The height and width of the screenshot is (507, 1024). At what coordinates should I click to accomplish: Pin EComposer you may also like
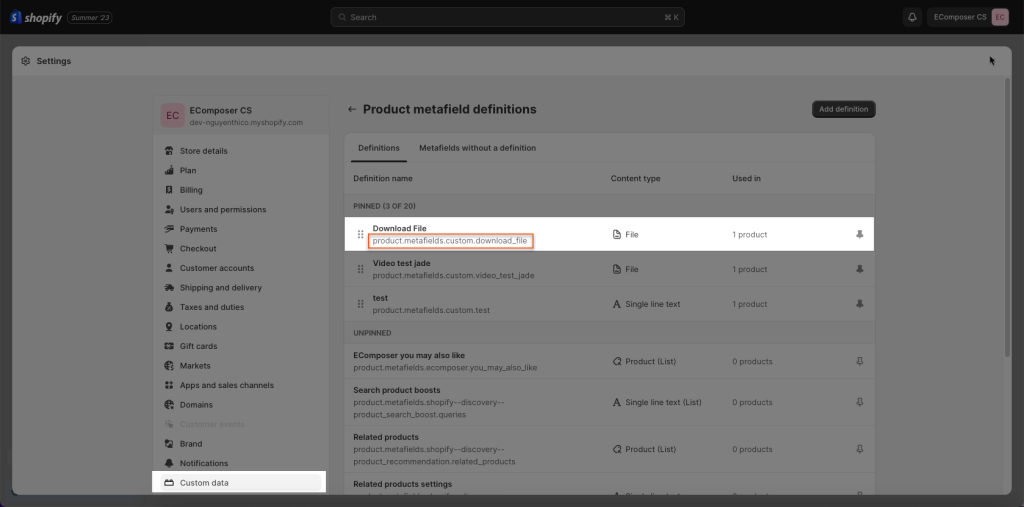pyautogui.click(x=859, y=361)
